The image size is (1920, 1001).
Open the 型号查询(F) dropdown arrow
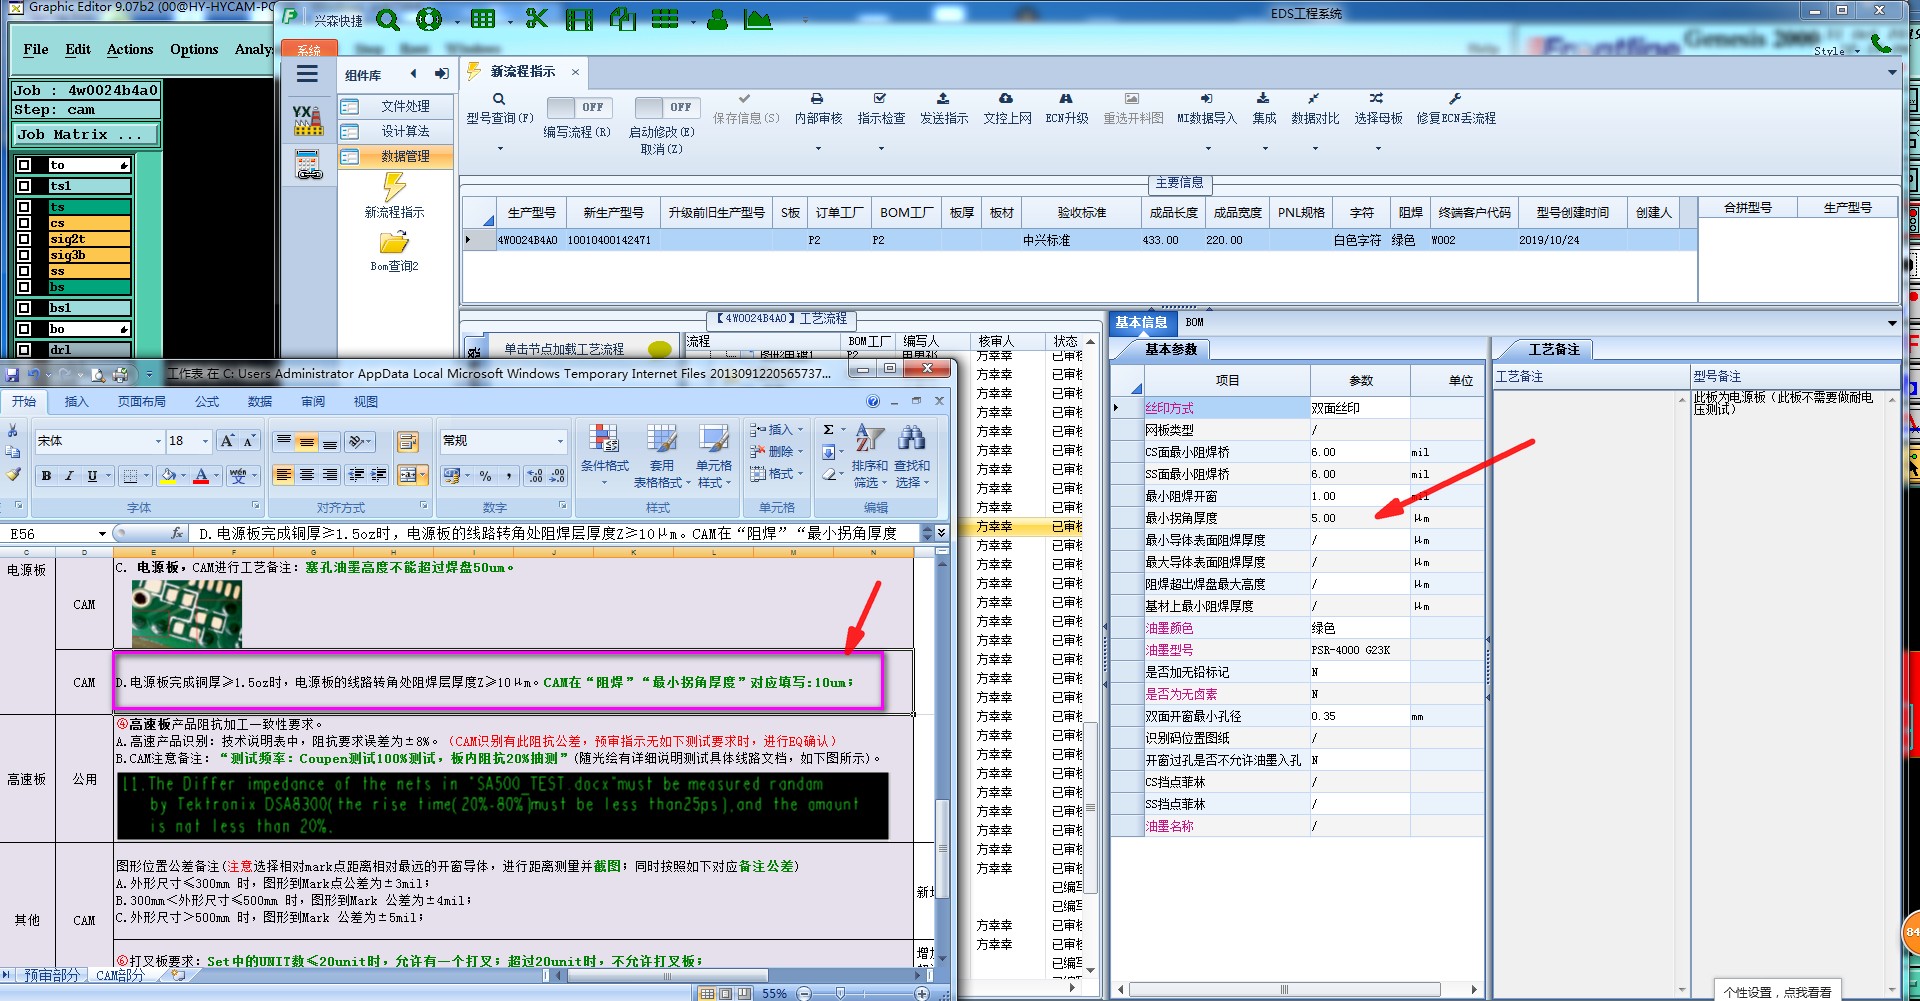pos(500,149)
